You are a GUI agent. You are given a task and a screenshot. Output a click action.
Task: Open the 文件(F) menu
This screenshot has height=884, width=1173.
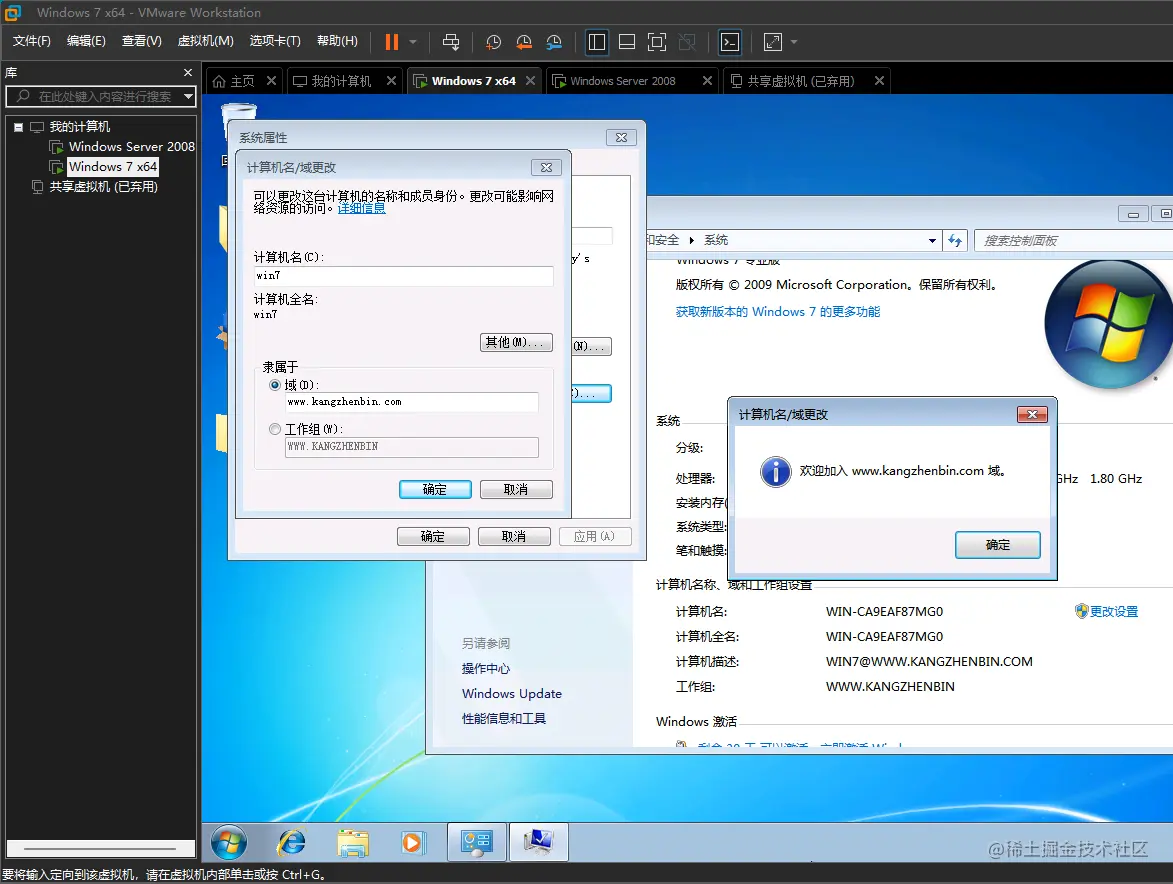click(x=31, y=41)
